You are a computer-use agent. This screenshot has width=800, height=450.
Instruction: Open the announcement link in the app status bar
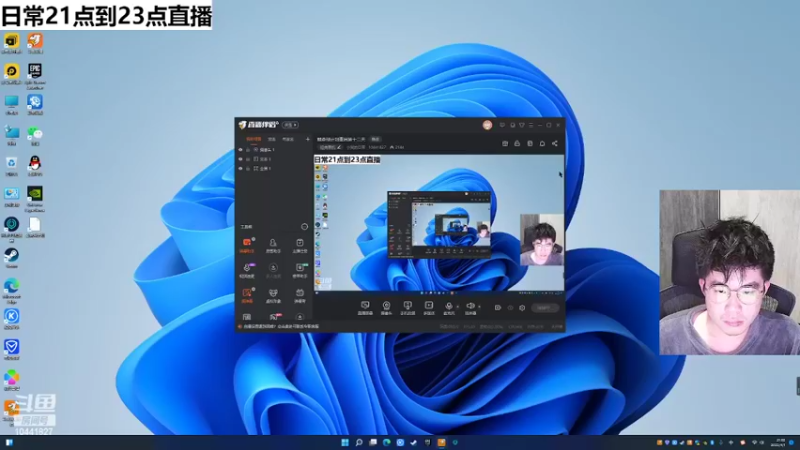pyautogui.click(x=279, y=327)
